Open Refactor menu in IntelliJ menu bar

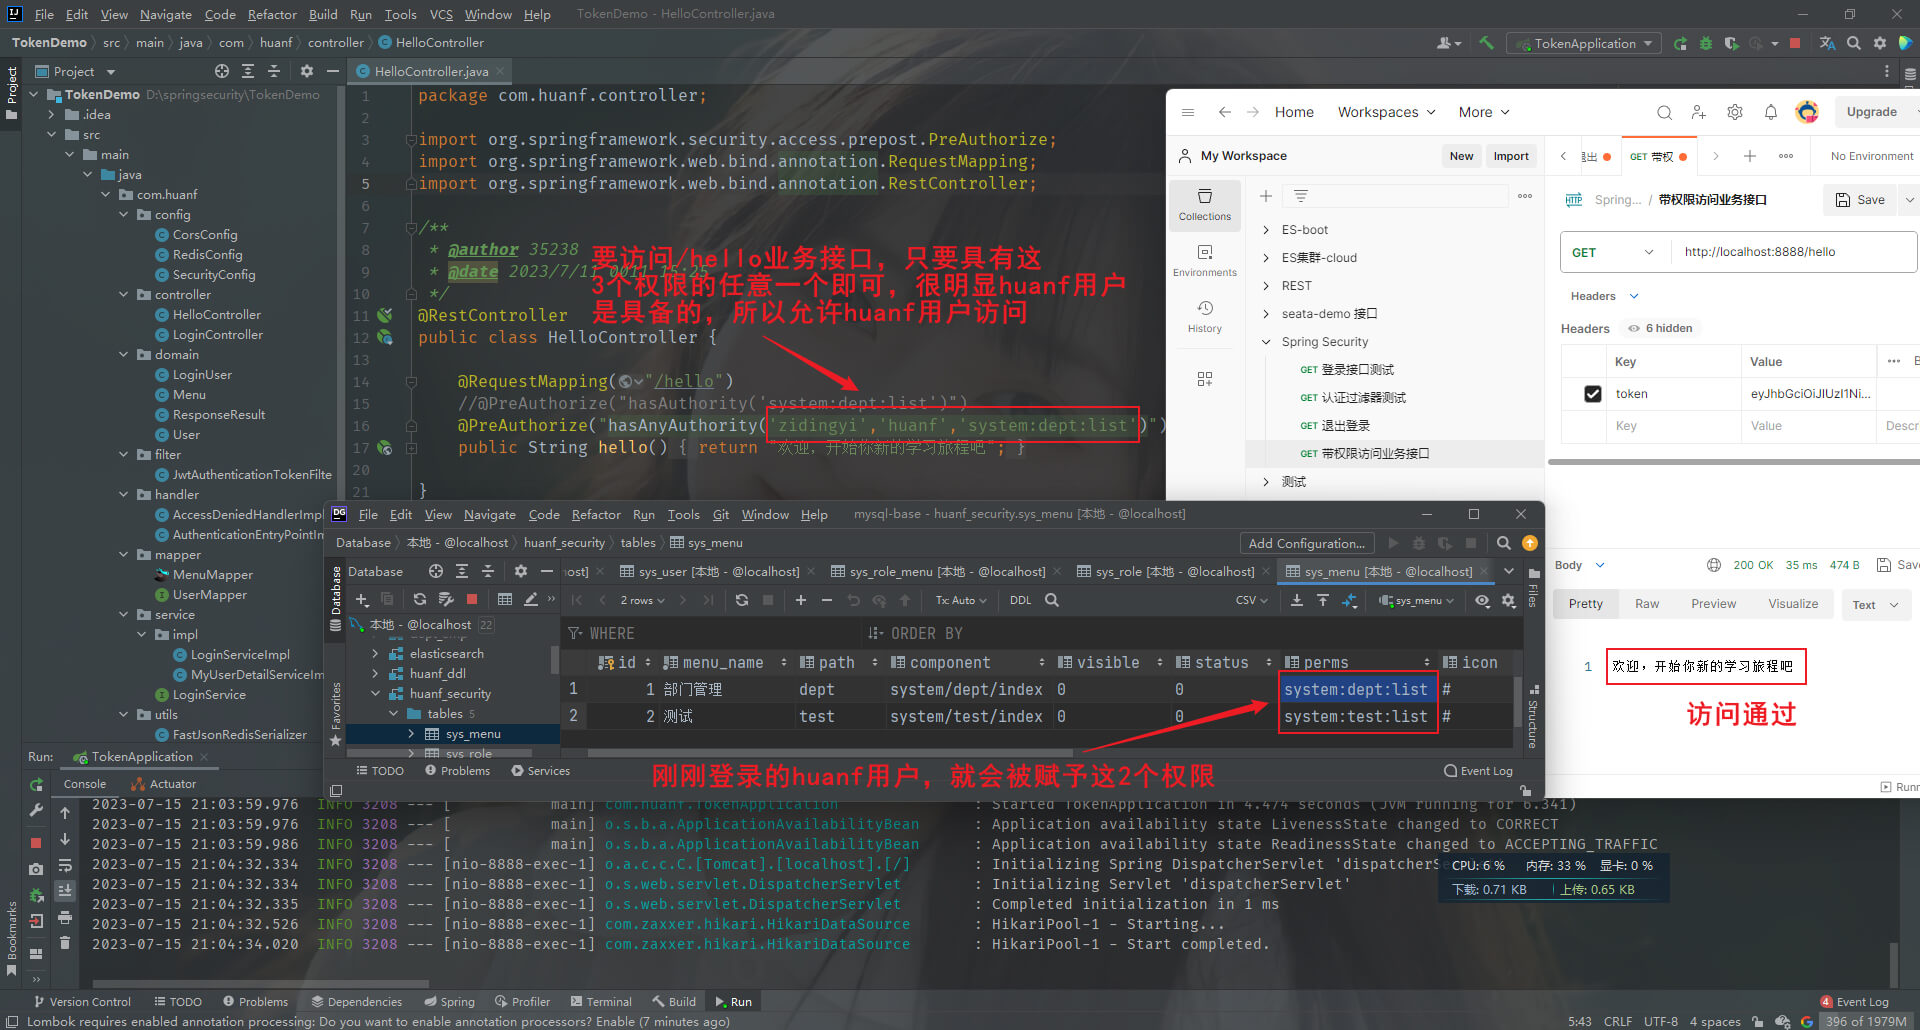pos(272,14)
